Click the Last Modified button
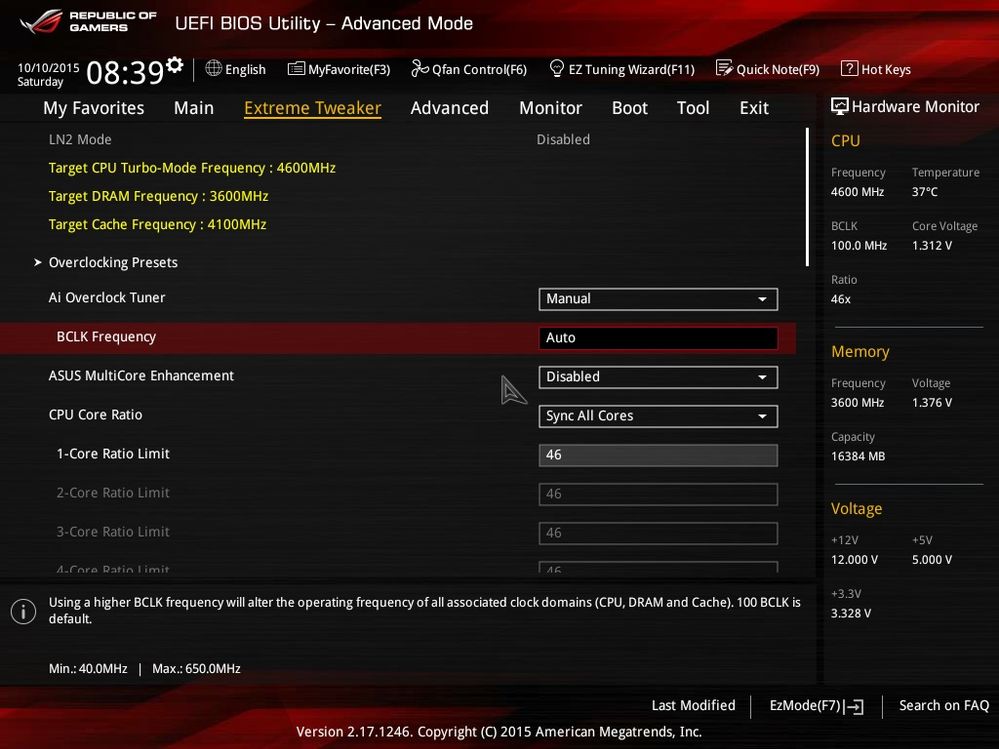This screenshot has width=999, height=749. click(693, 705)
